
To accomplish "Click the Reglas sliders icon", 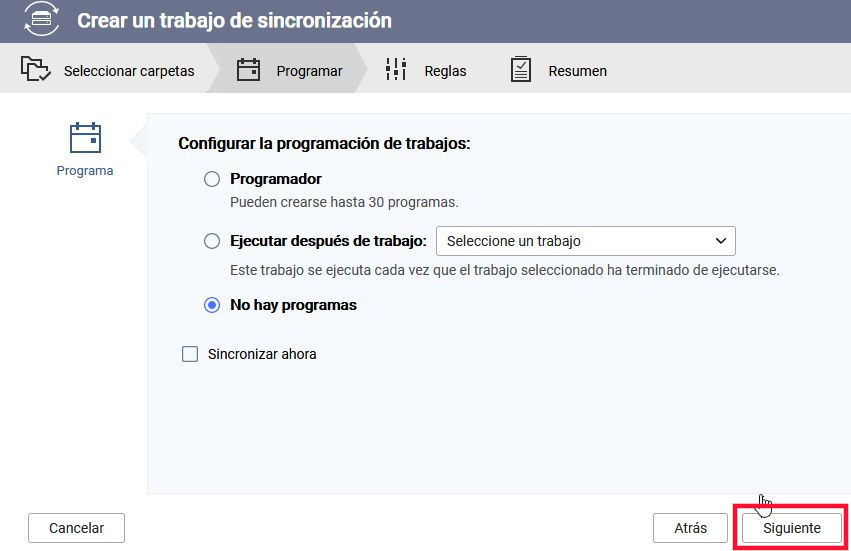I will pyautogui.click(x=396, y=70).
